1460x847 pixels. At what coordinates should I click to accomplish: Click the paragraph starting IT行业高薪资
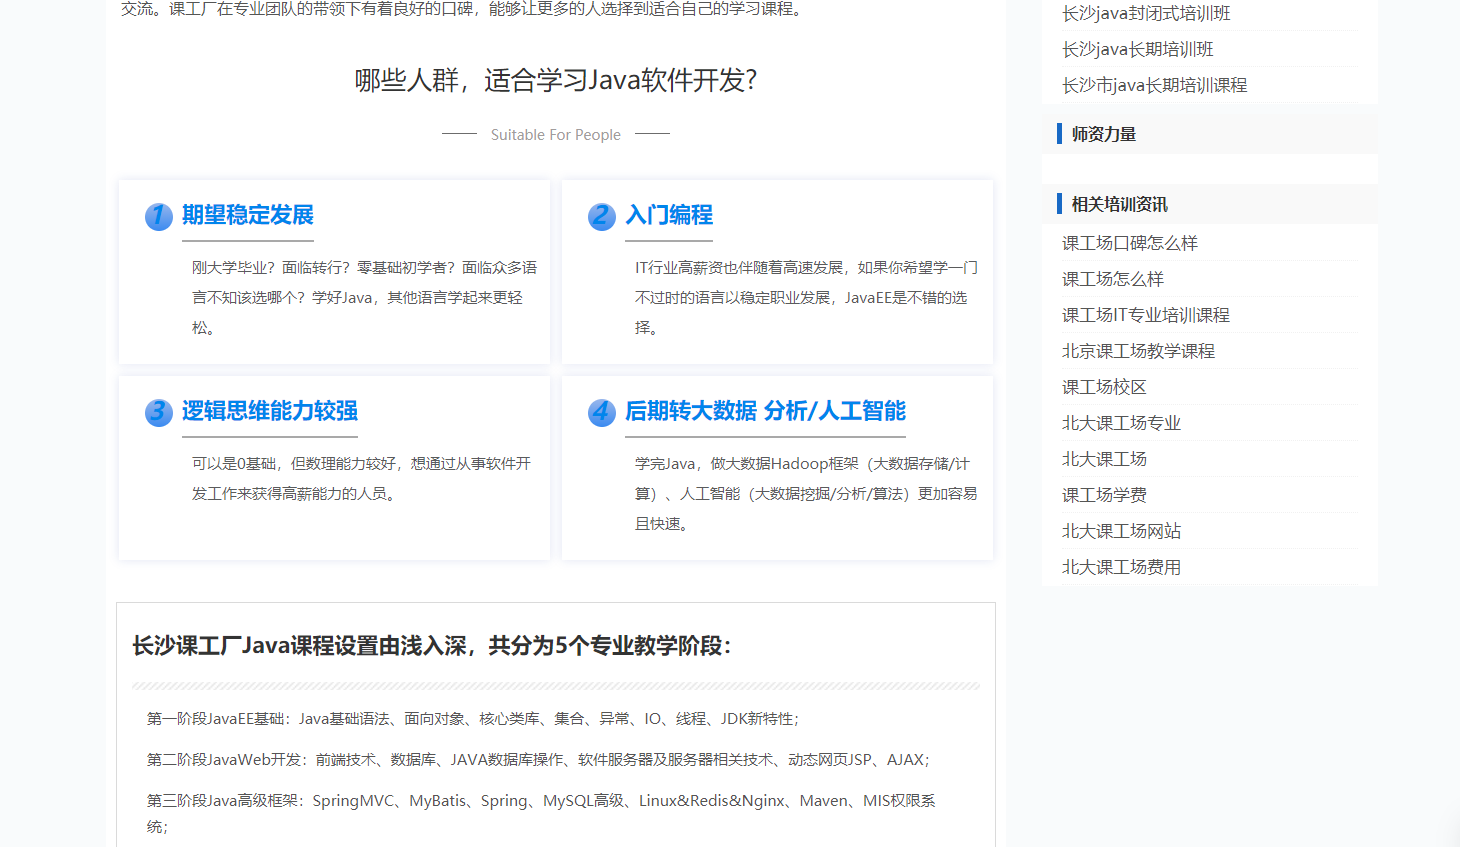click(806, 298)
